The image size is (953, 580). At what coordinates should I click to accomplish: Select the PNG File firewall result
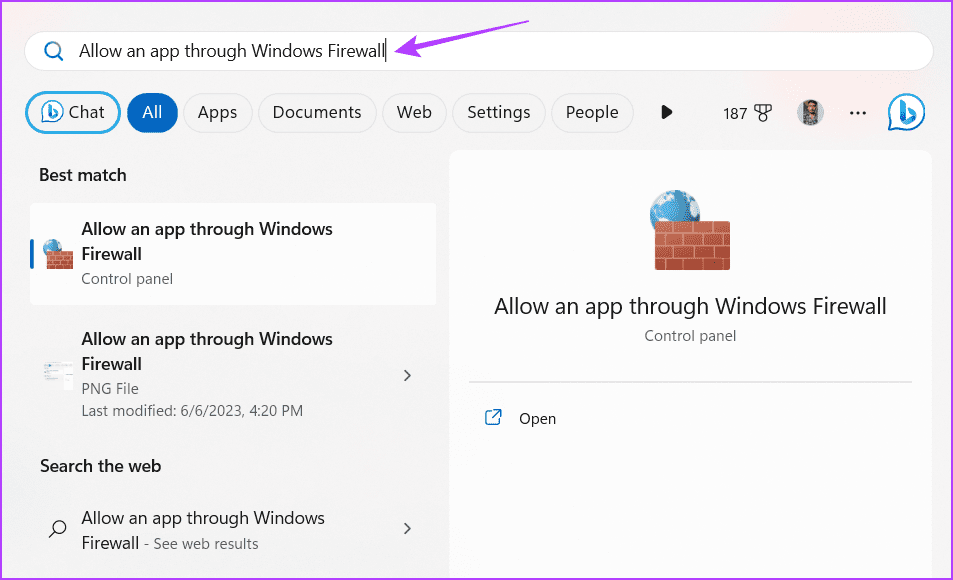pyautogui.click(x=233, y=375)
